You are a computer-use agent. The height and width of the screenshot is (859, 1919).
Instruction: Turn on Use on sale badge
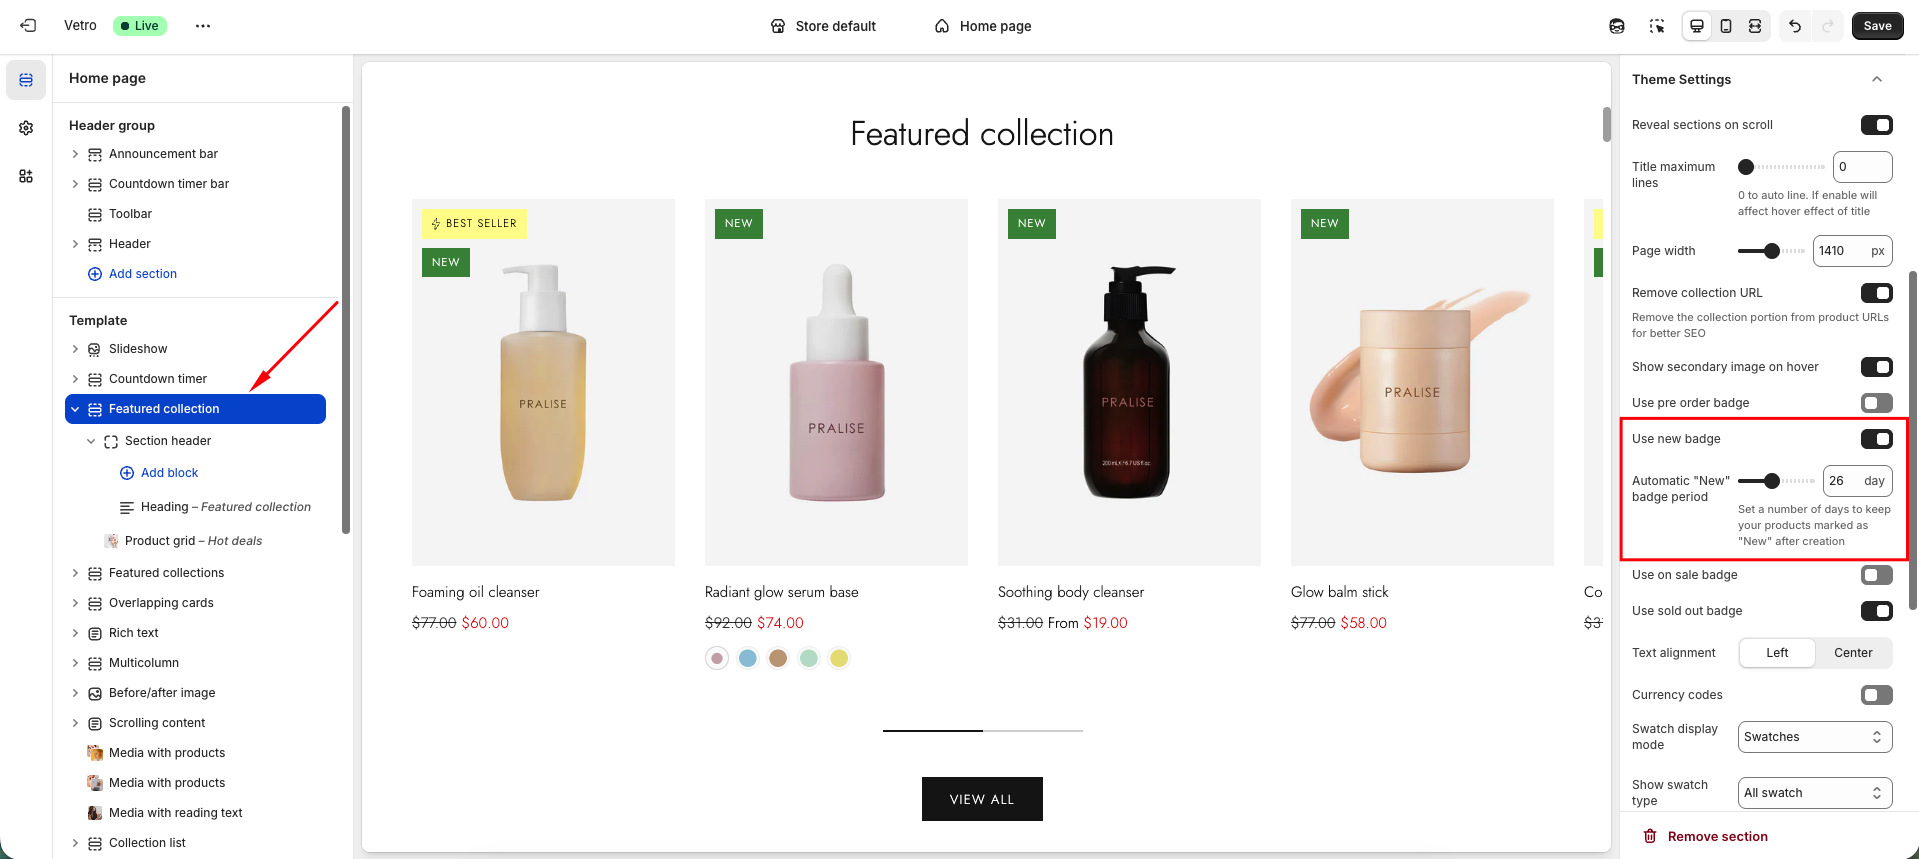tap(1876, 575)
